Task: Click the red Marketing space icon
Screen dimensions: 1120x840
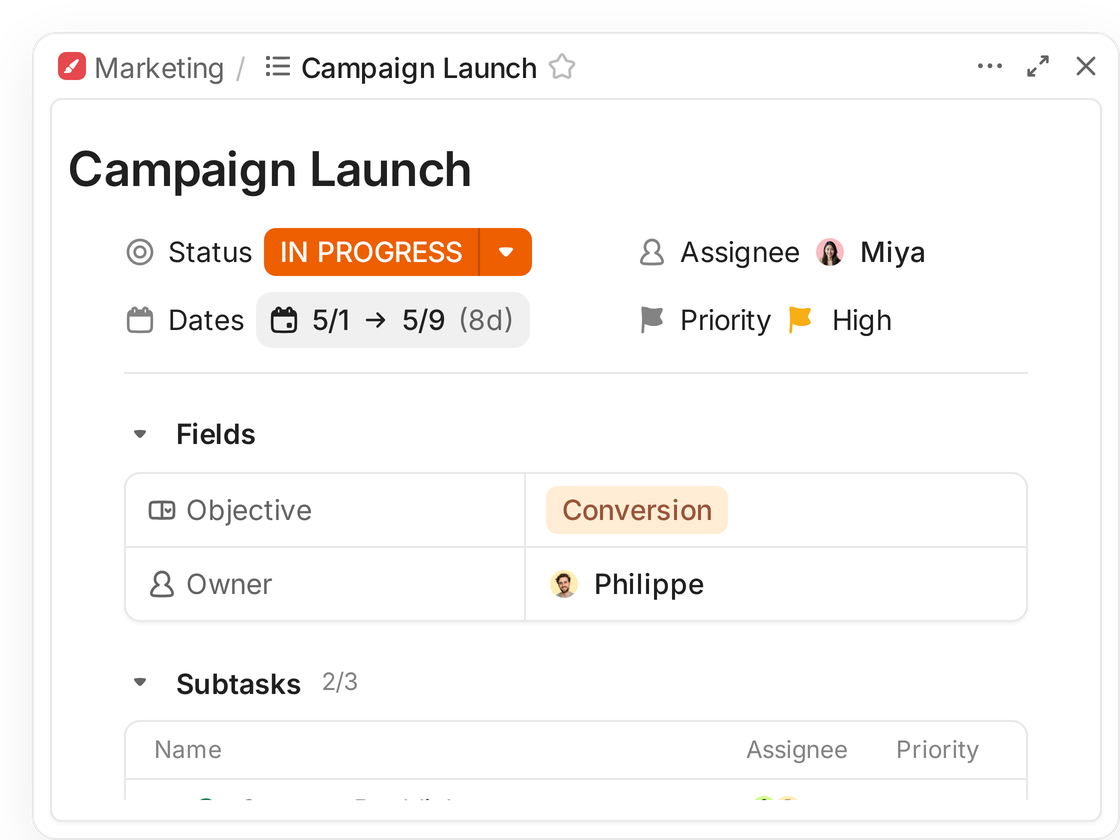Action: (72, 67)
